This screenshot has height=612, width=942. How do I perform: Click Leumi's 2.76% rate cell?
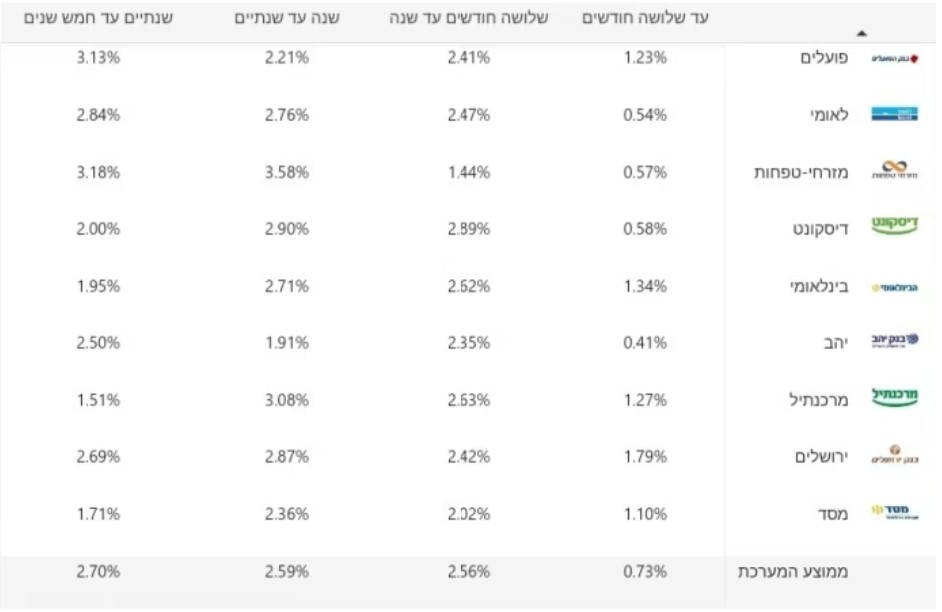tap(287, 115)
